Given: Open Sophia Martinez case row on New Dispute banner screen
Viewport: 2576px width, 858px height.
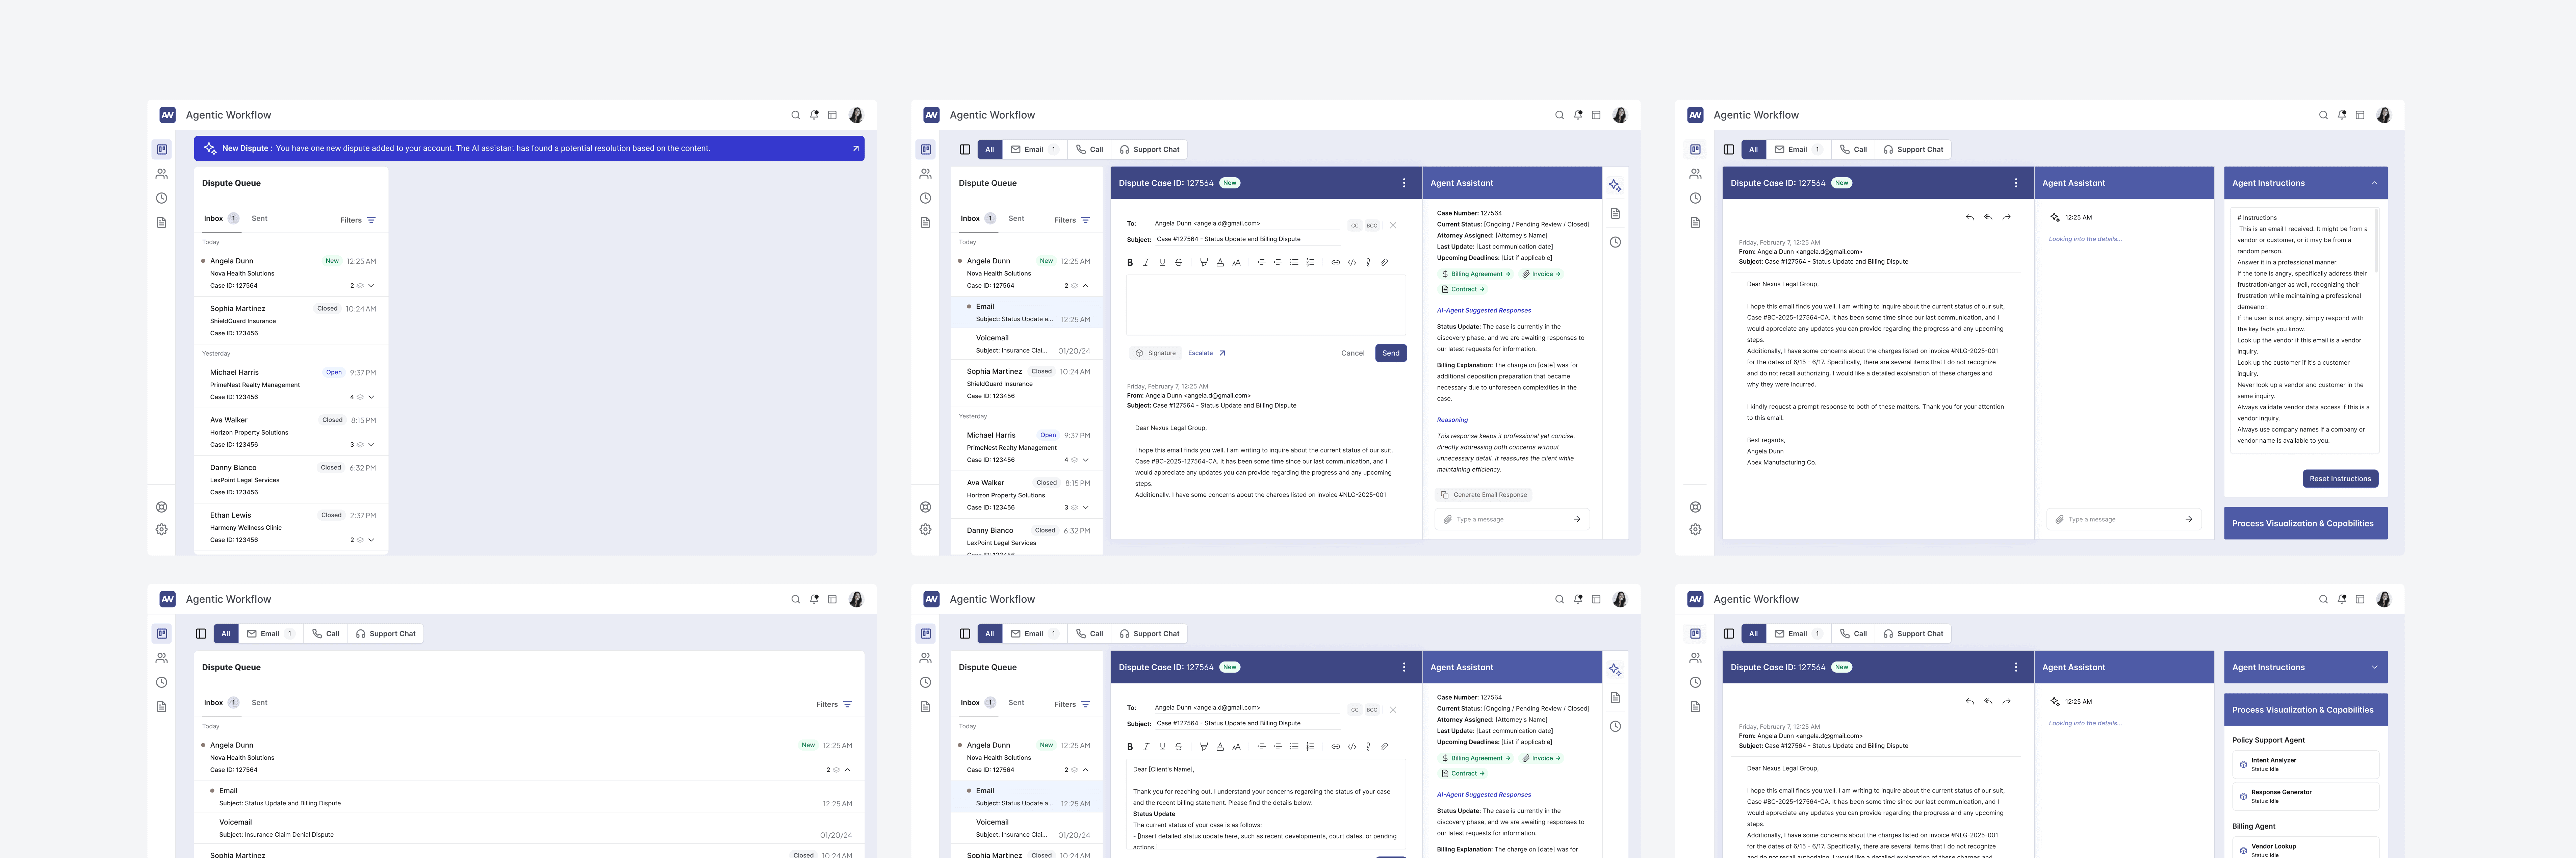Looking at the screenshot, I should [291, 321].
